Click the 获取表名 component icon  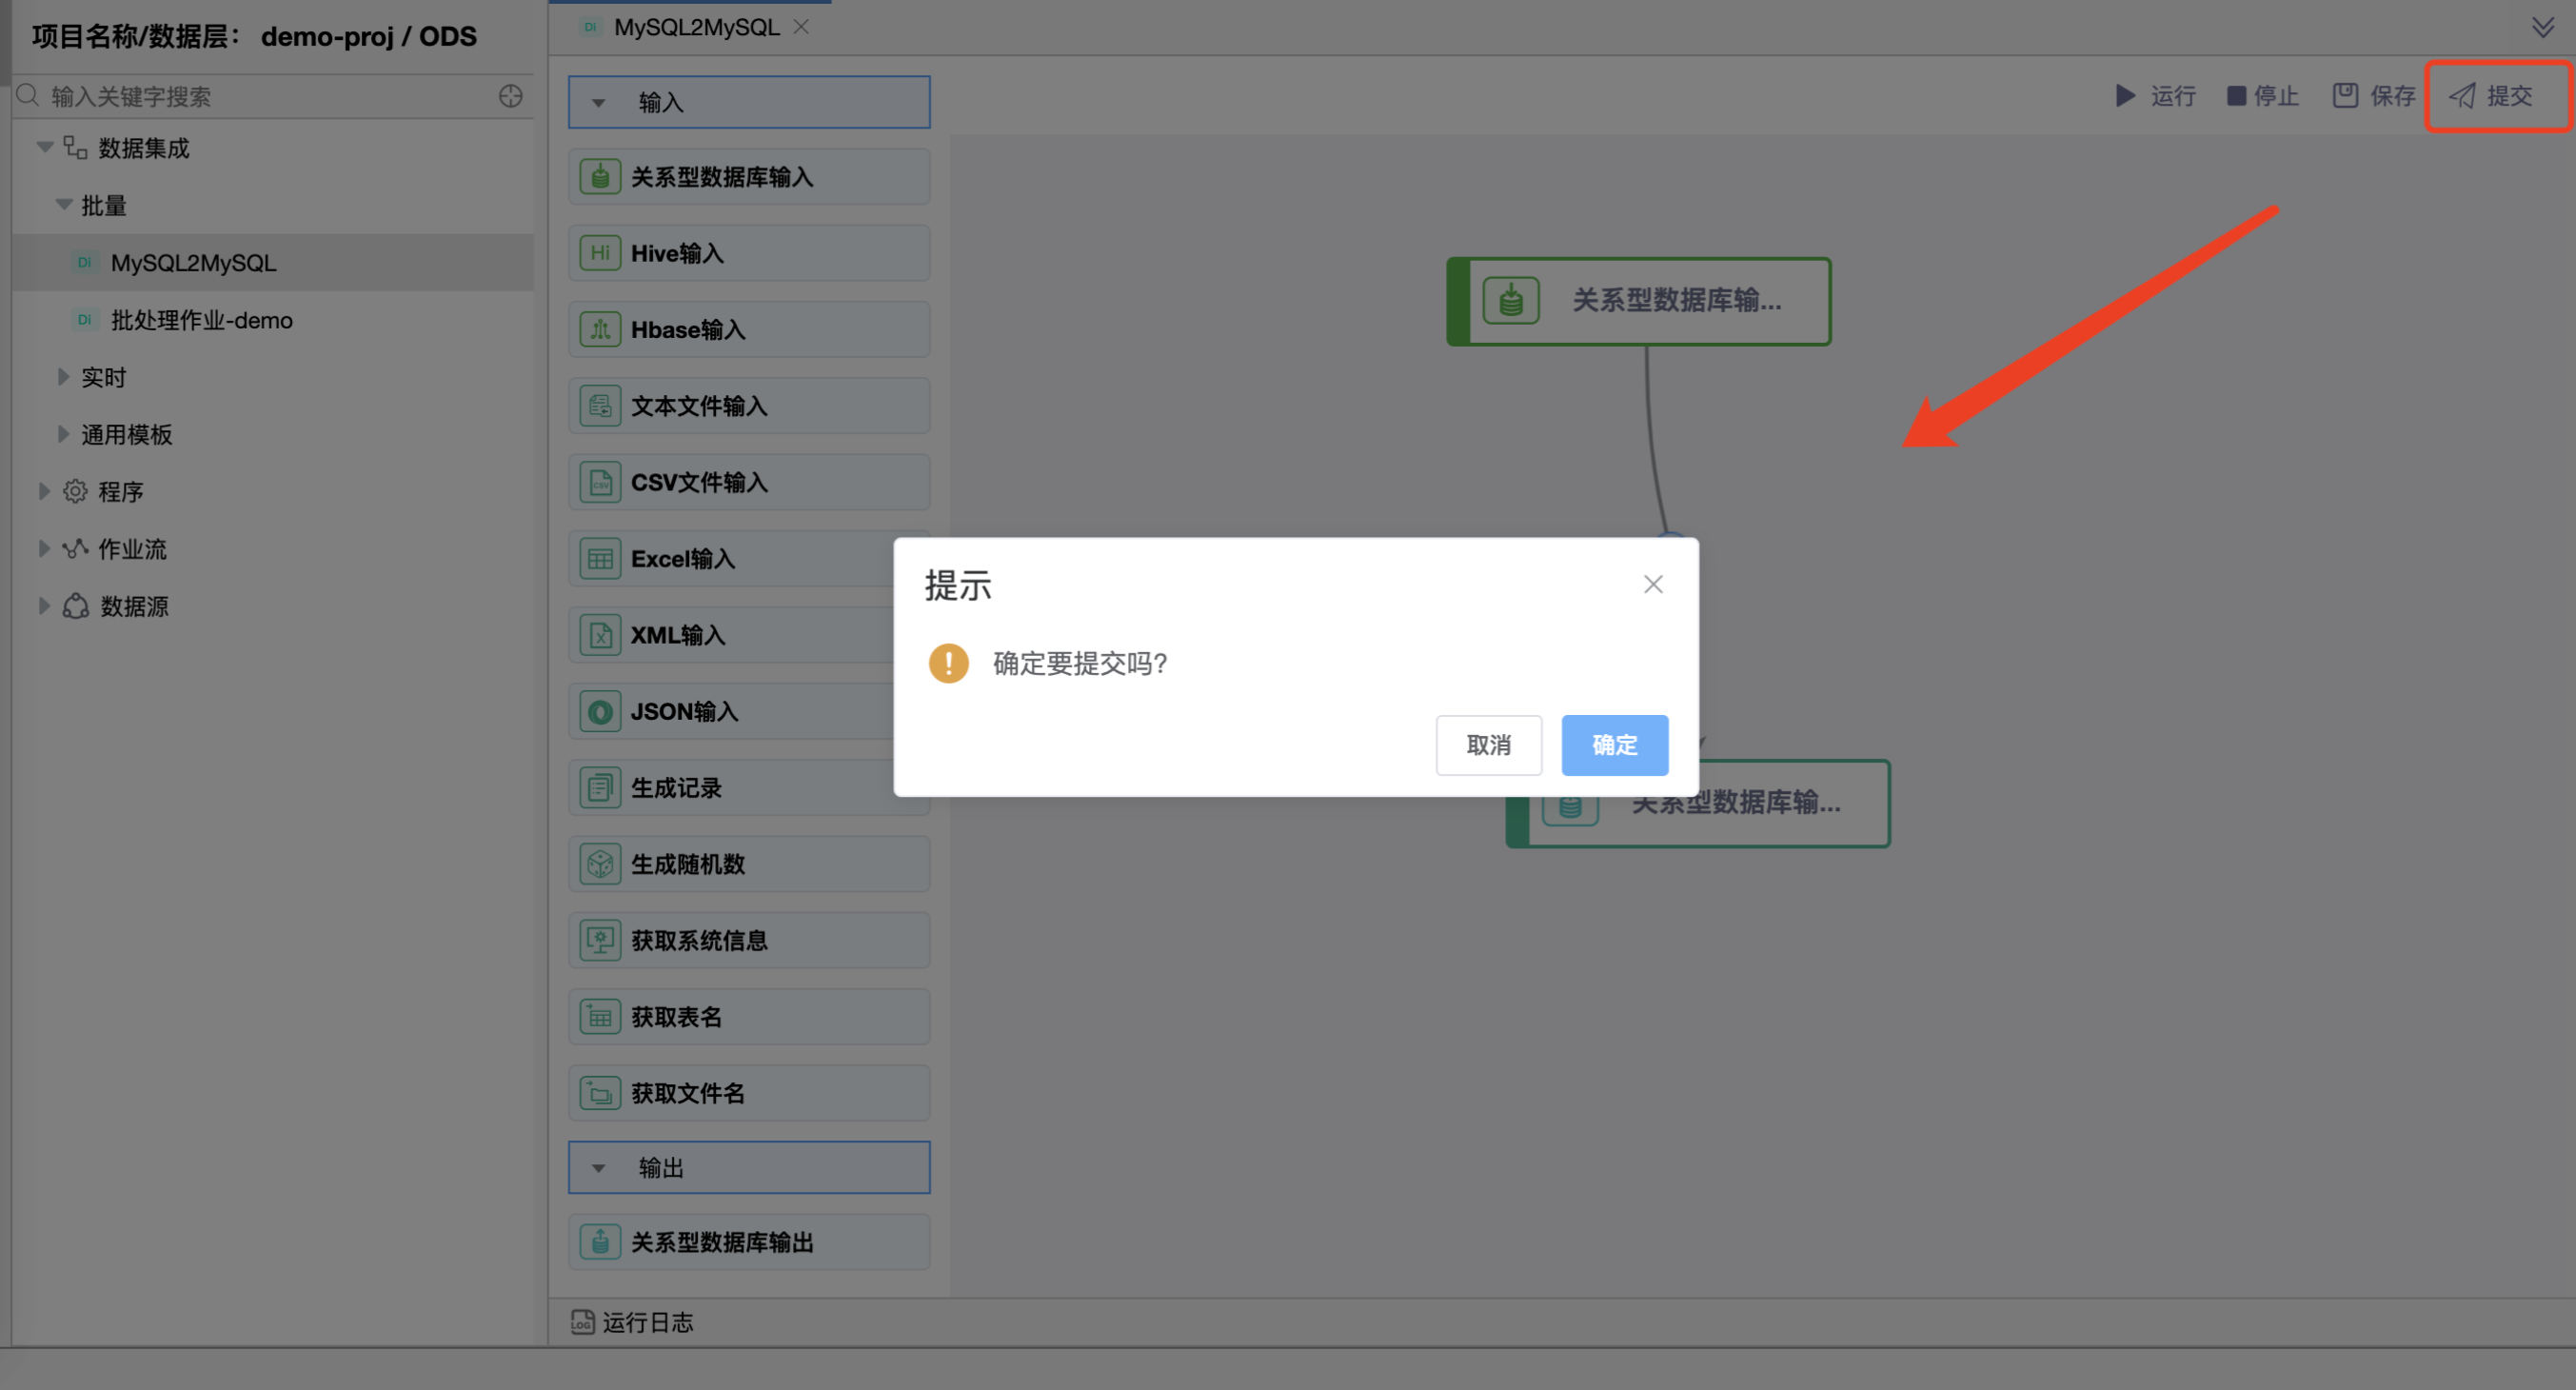[x=600, y=1017]
